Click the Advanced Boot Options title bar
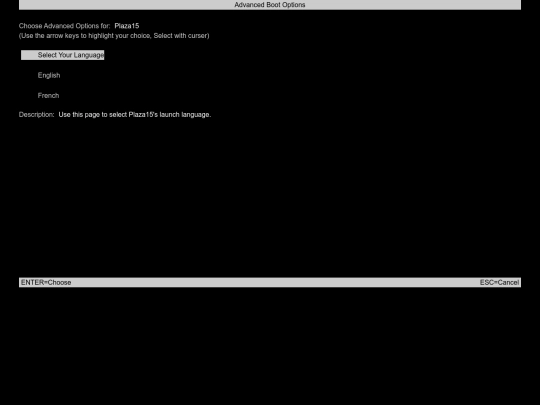The width and height of the screenshot is (540, 405). (270, 5)
